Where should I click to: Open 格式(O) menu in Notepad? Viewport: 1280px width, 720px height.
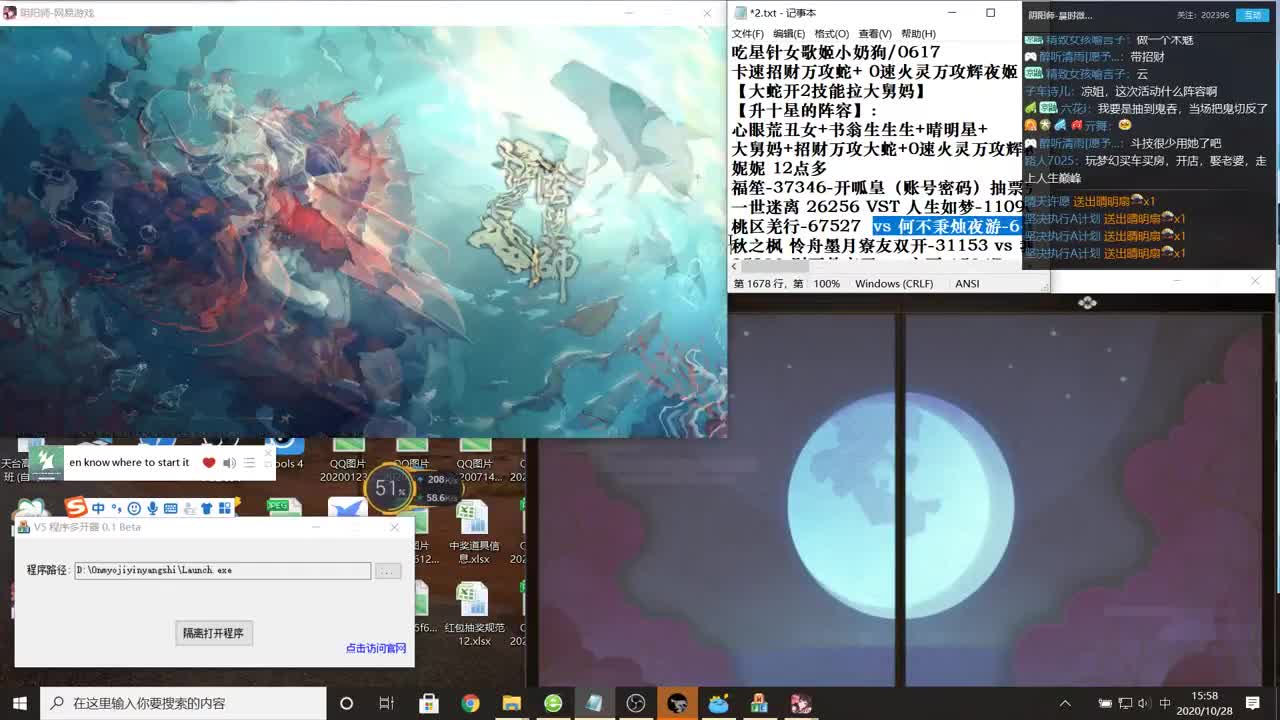tap(832, 34)
